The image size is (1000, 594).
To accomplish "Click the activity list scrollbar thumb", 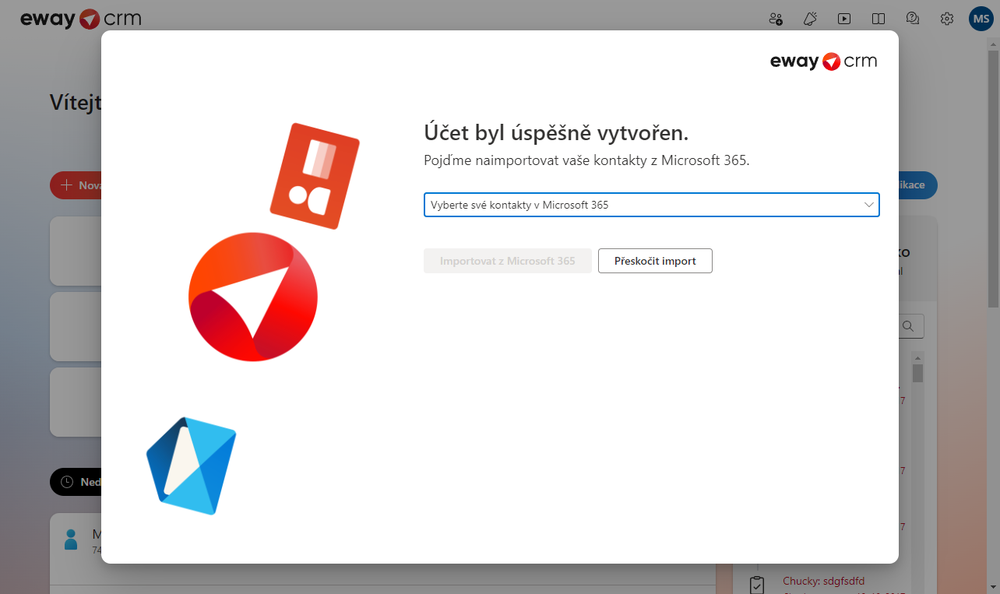I will (x=918, y=373).
